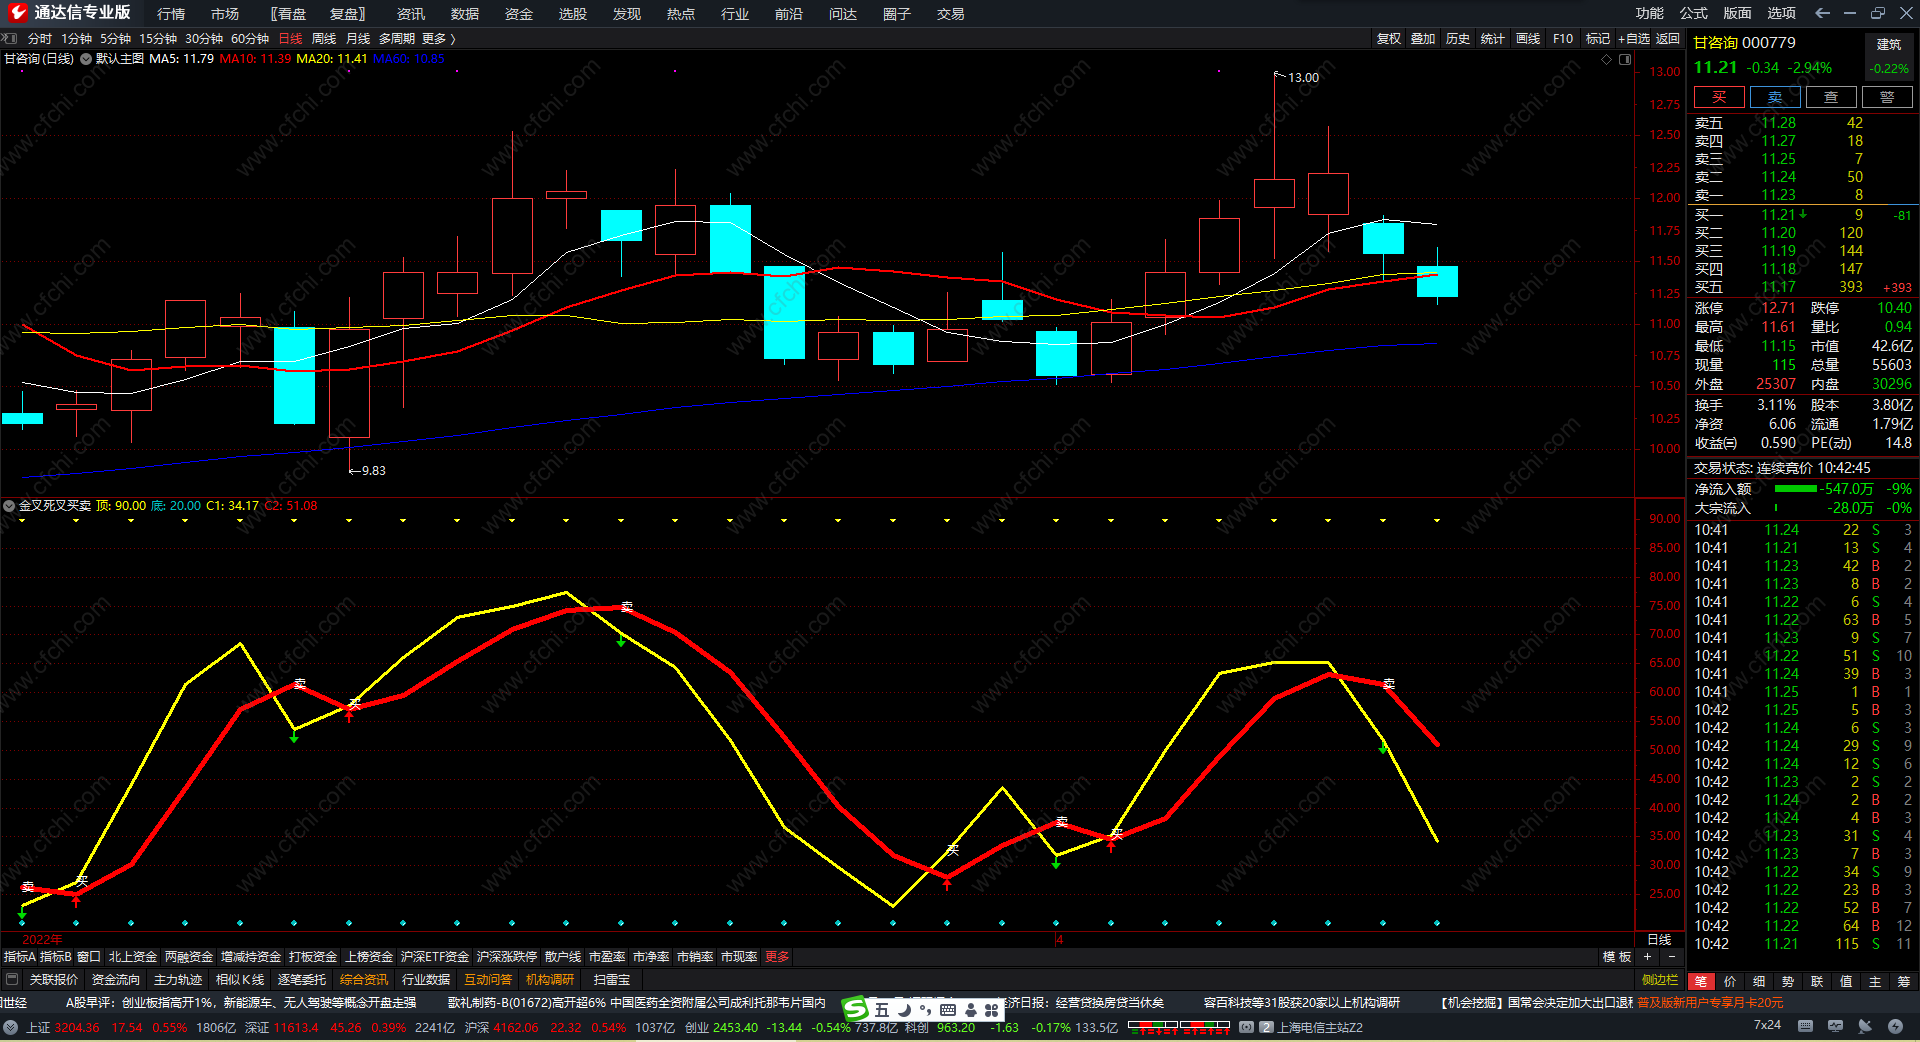This screenshot has width=1920, height=1042.
Task: Switch chart to 1分钟 period
Action: [76, 38]
